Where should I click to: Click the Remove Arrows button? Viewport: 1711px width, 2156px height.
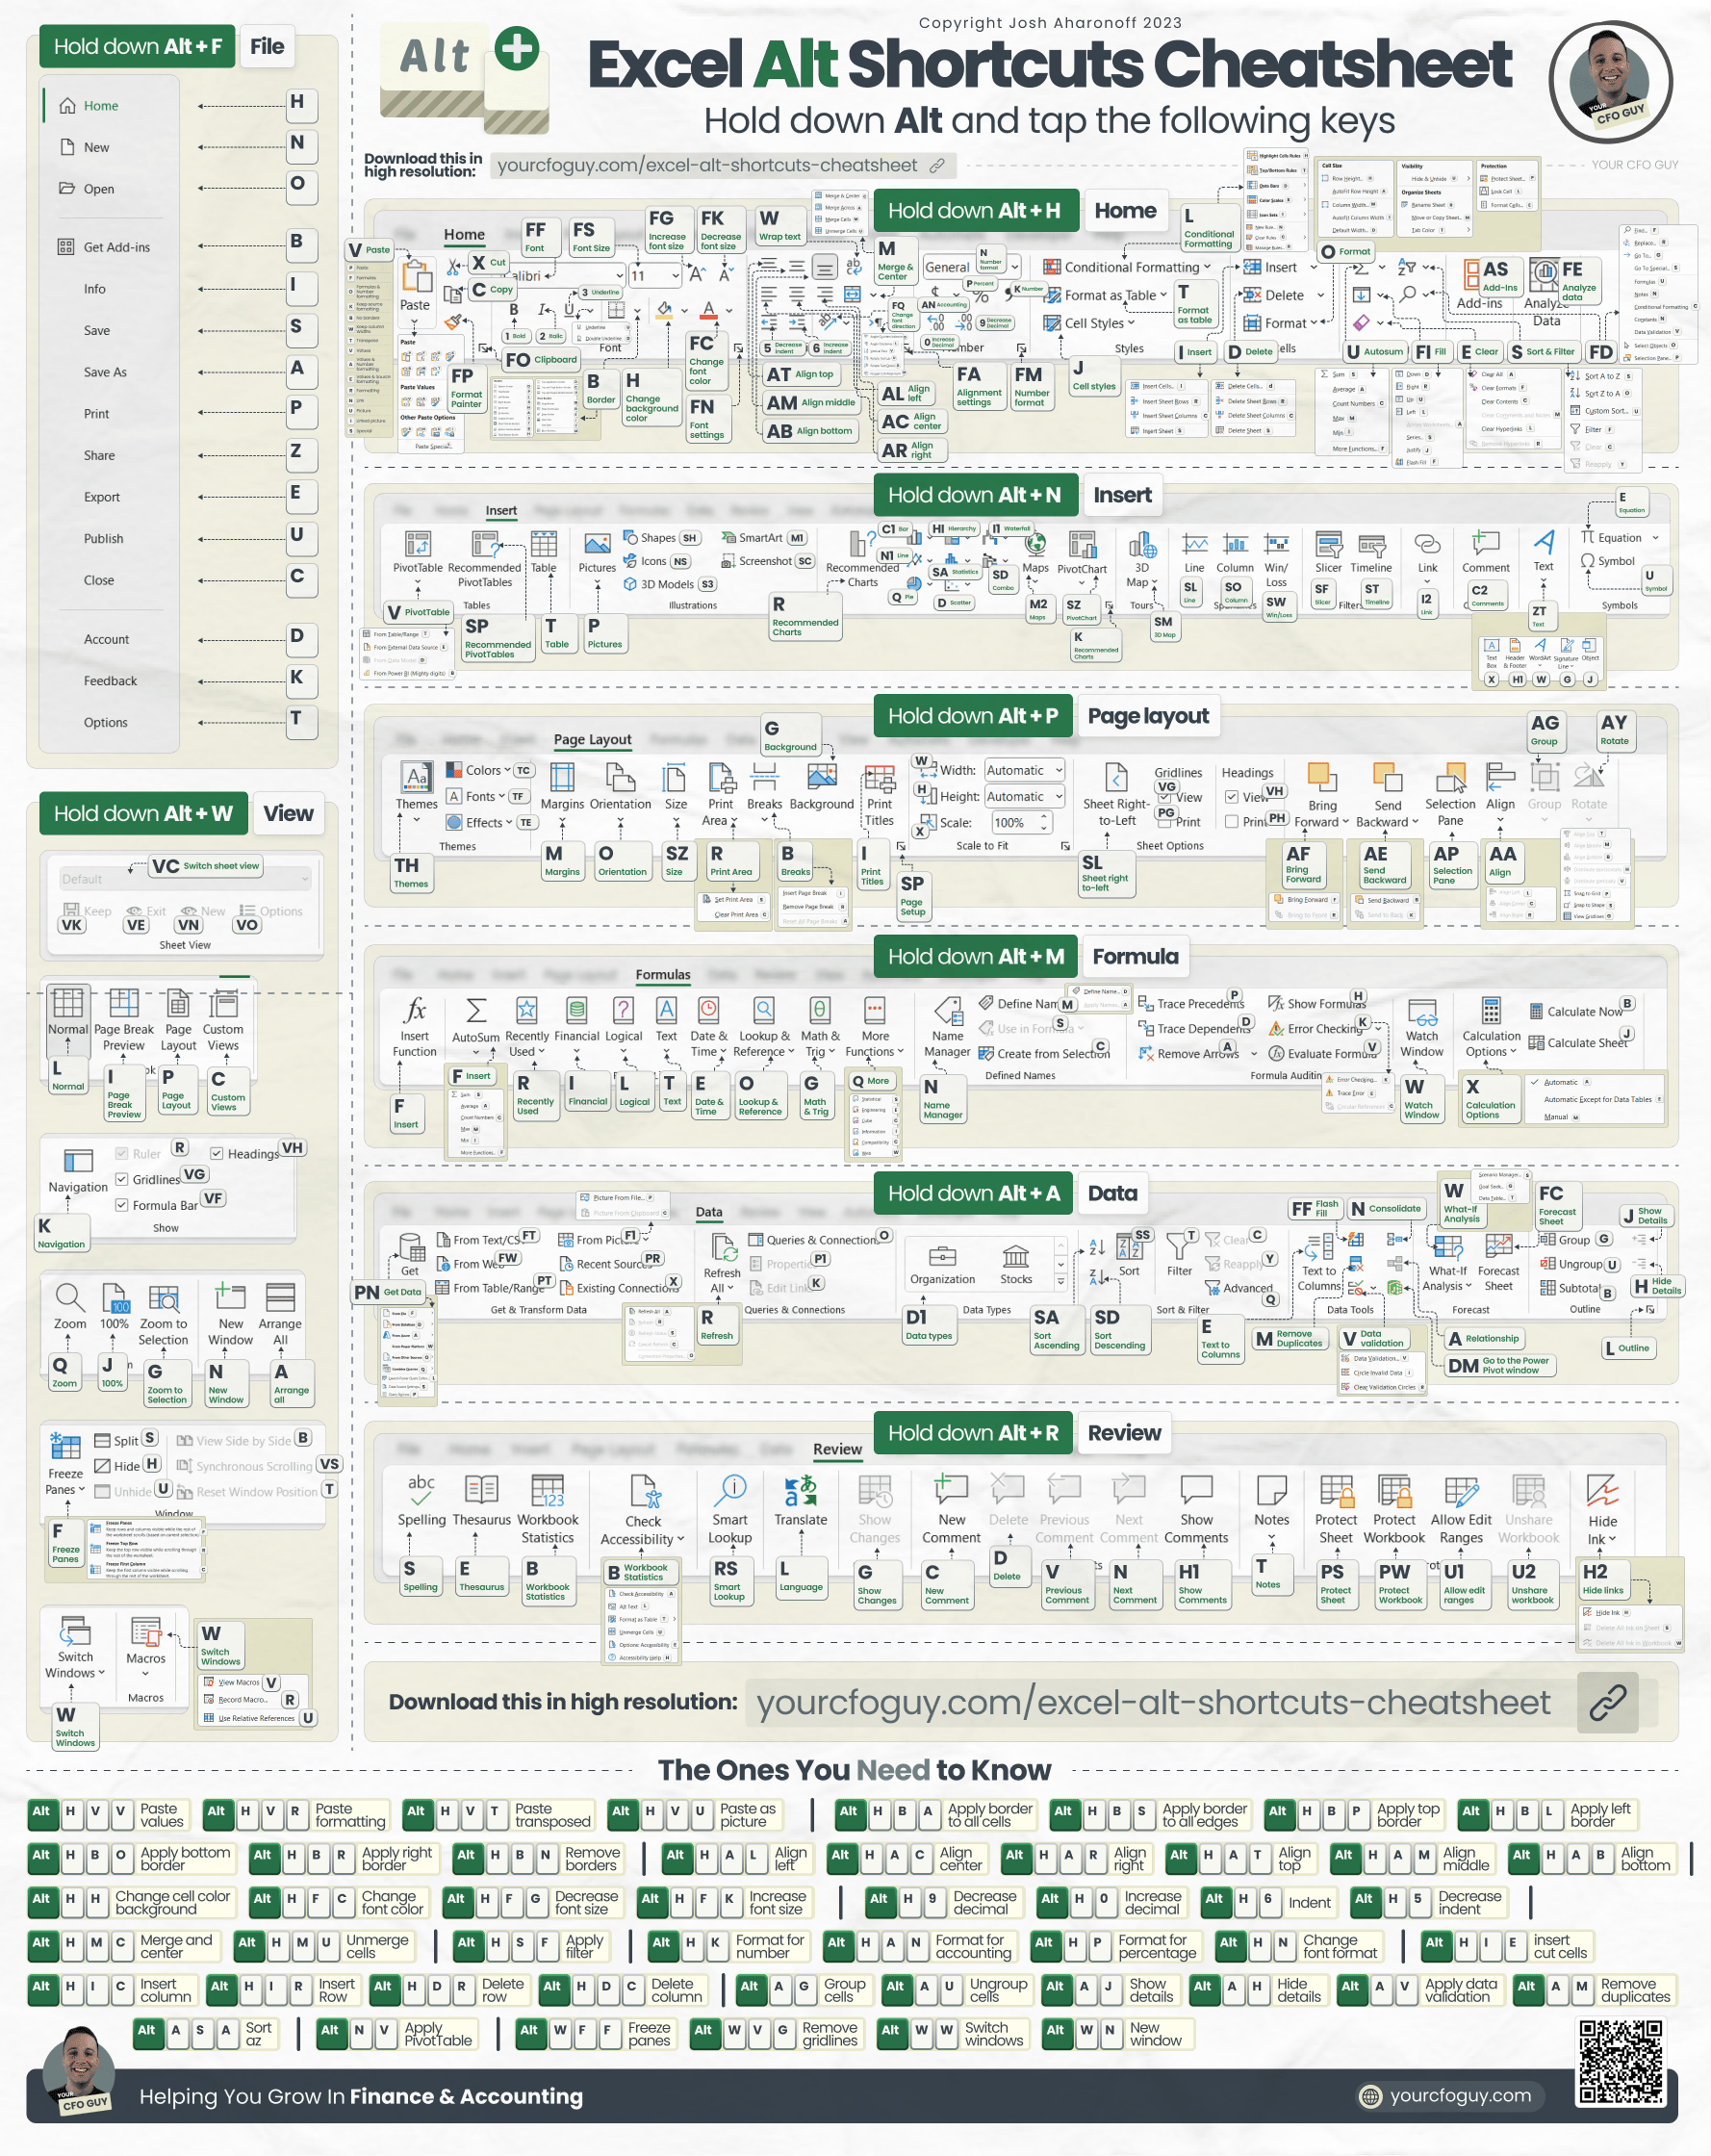(x=1189, y=1053)
